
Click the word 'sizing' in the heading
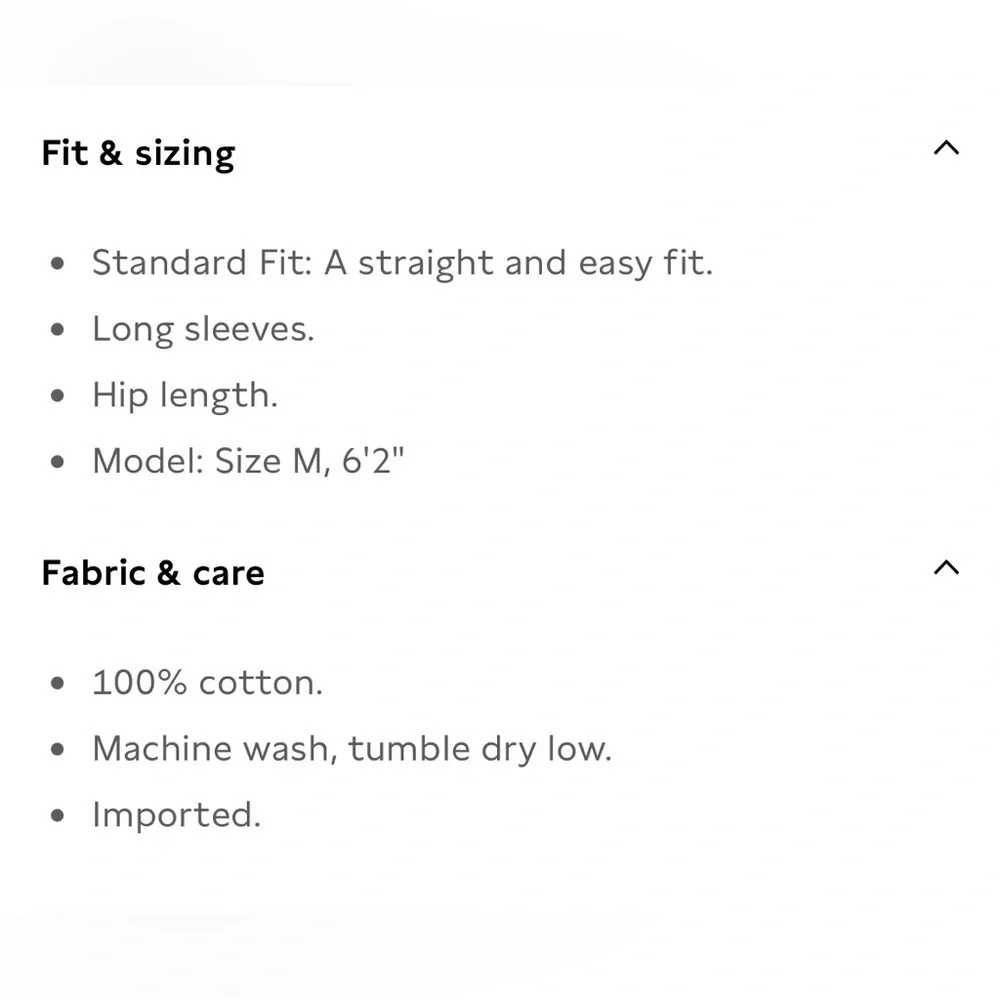pyautogui.click(x=185, y=155)
